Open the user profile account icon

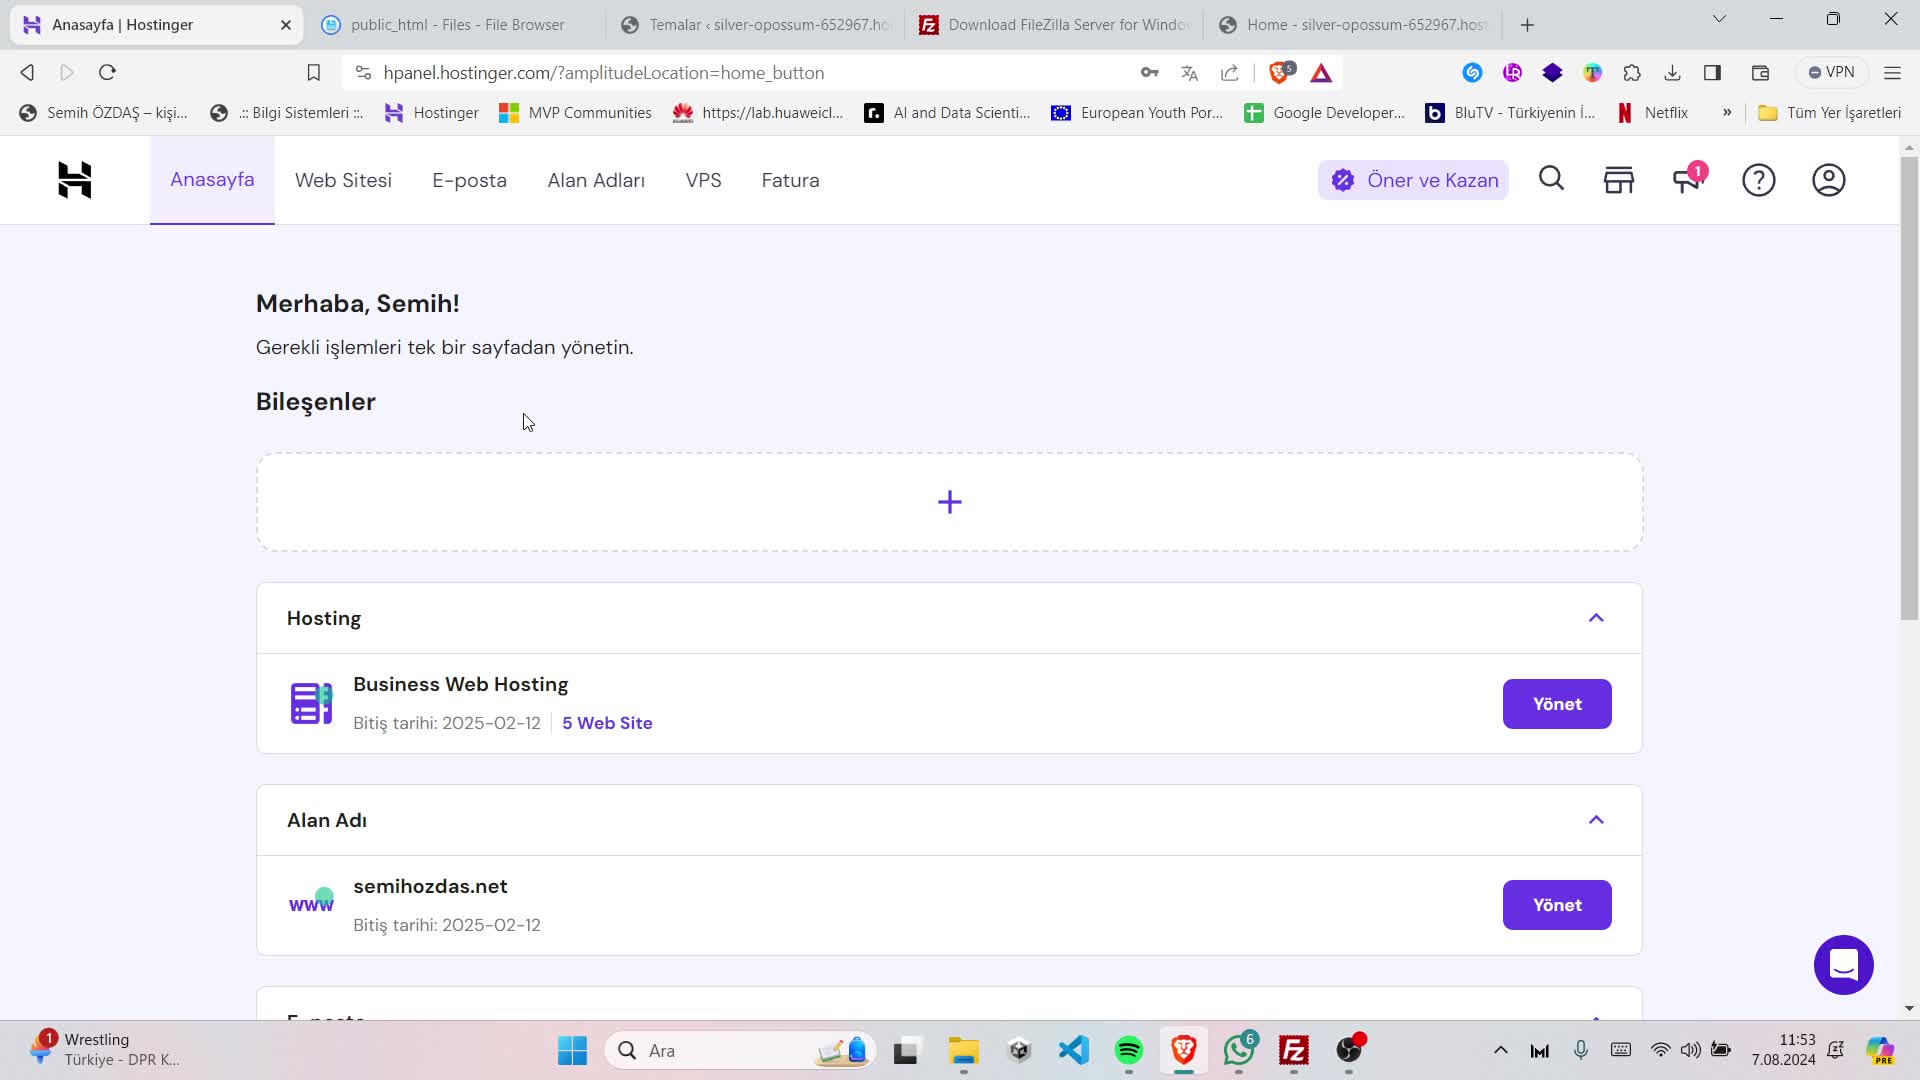click(1828, 180)
